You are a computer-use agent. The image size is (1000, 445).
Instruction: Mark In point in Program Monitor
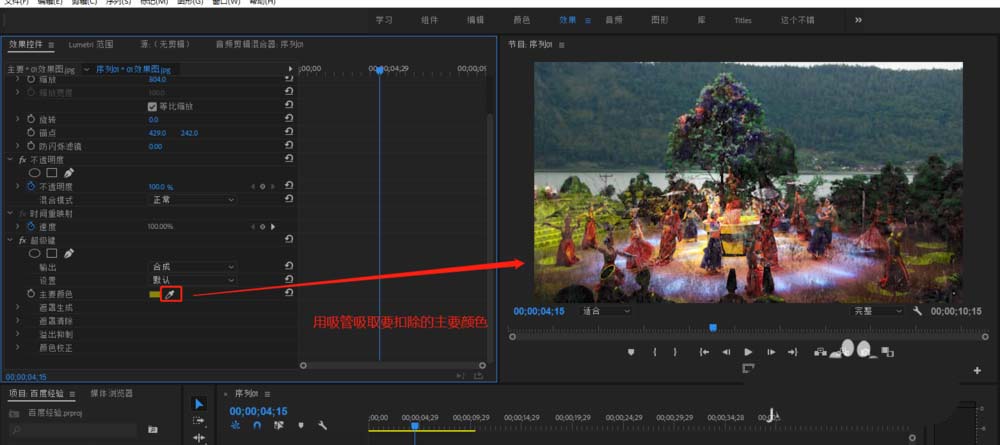pyautogui.click(x=654, y=352)
